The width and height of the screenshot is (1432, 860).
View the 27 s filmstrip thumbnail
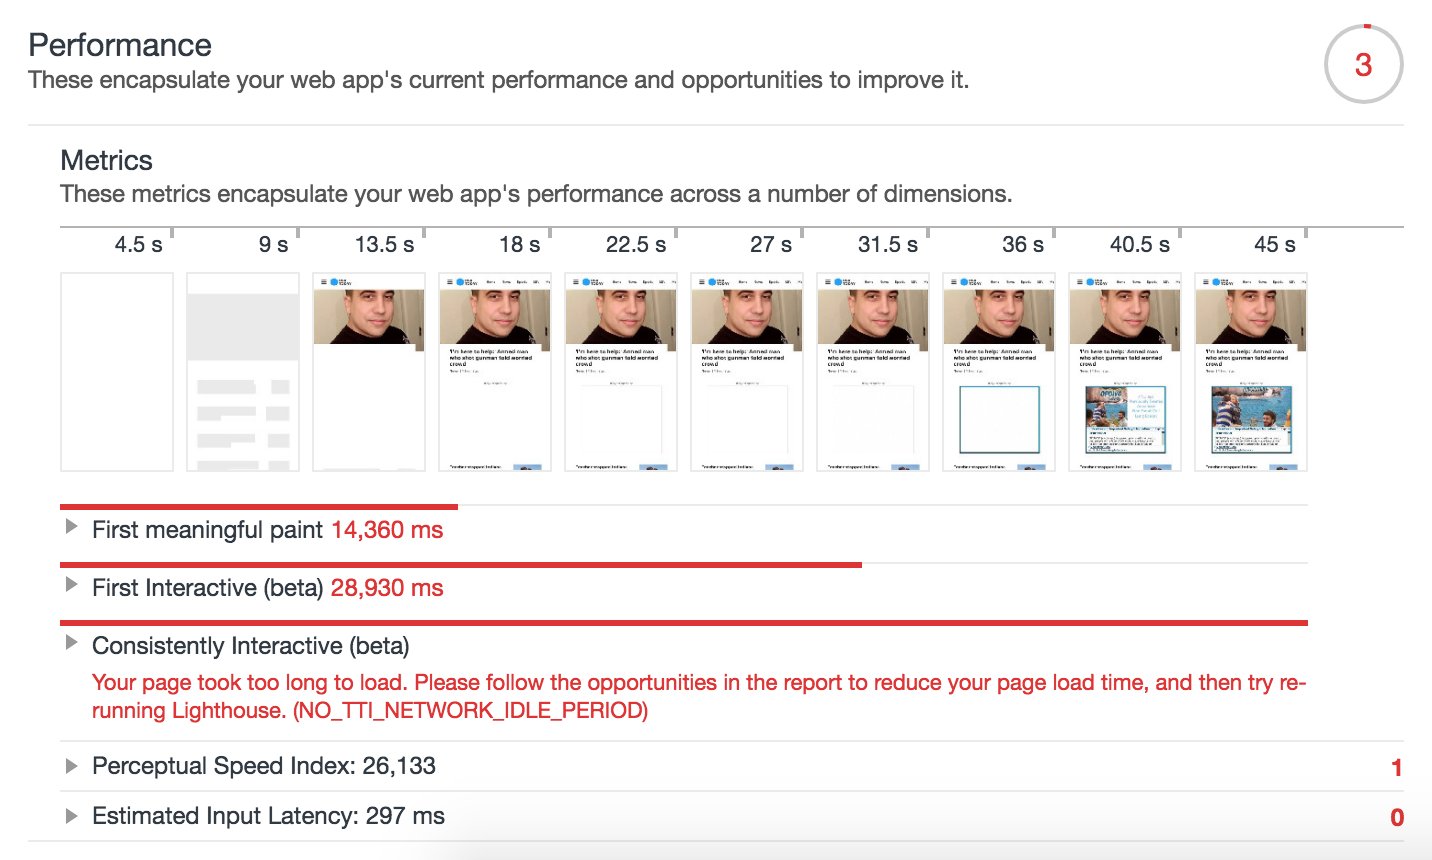tap(747, 371)
